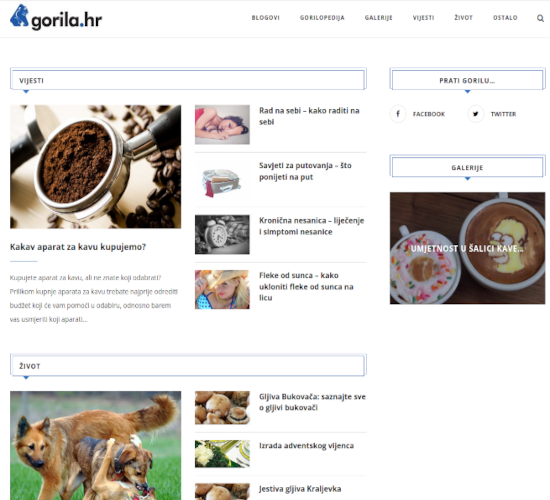550x500 pixels.
Task: Open 'Fleke od sunca' article link
Action: pyautogui.click(x=306, y=286)
